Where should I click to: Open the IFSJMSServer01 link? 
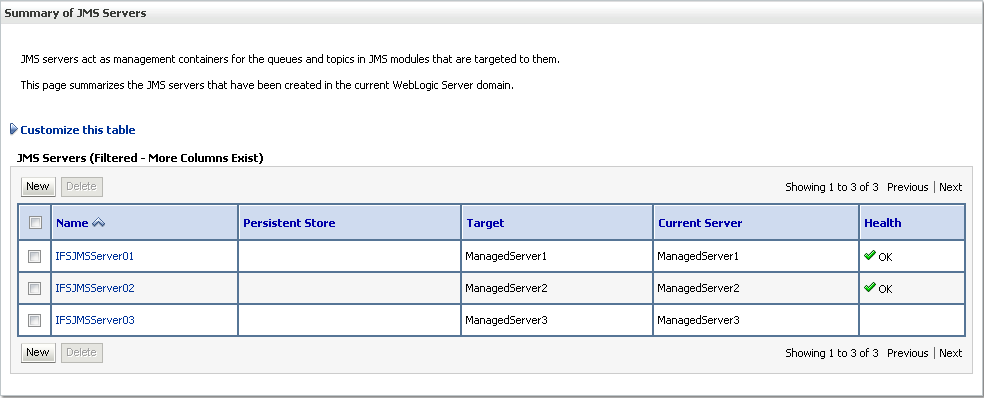(x=95, y=256)
